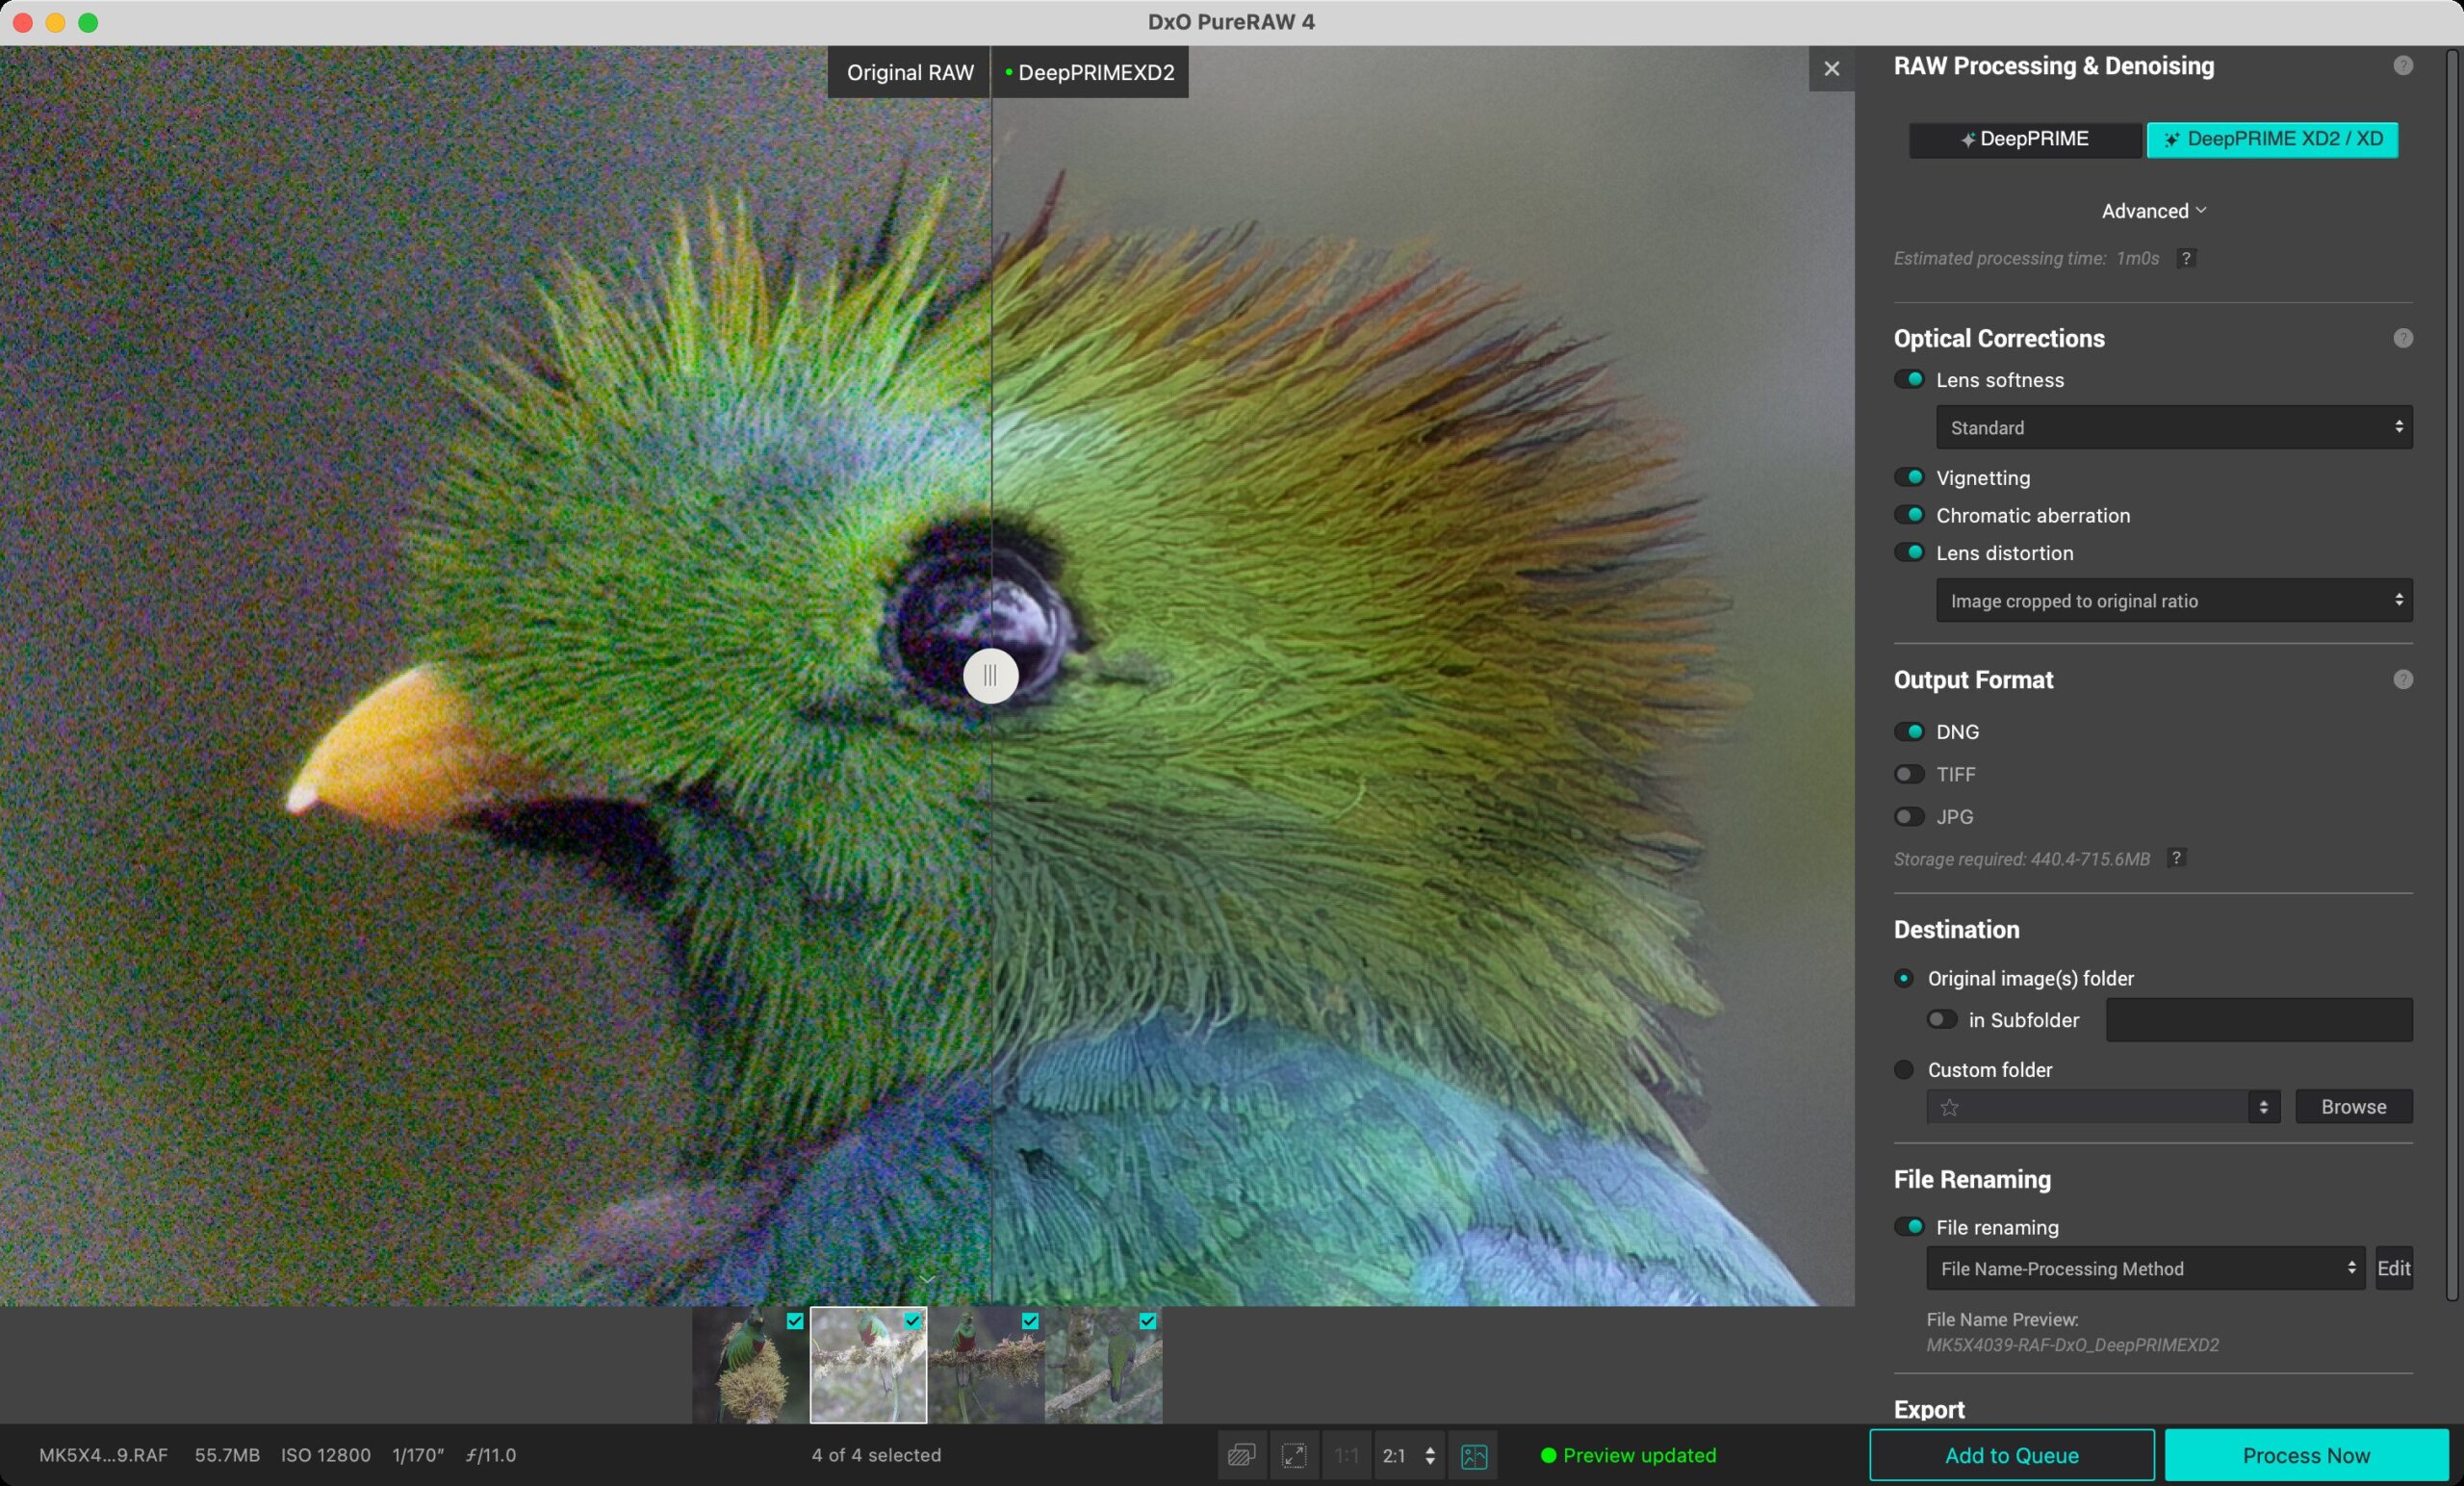Click the green Preview updated status dot

[x=1548, y=1455]
